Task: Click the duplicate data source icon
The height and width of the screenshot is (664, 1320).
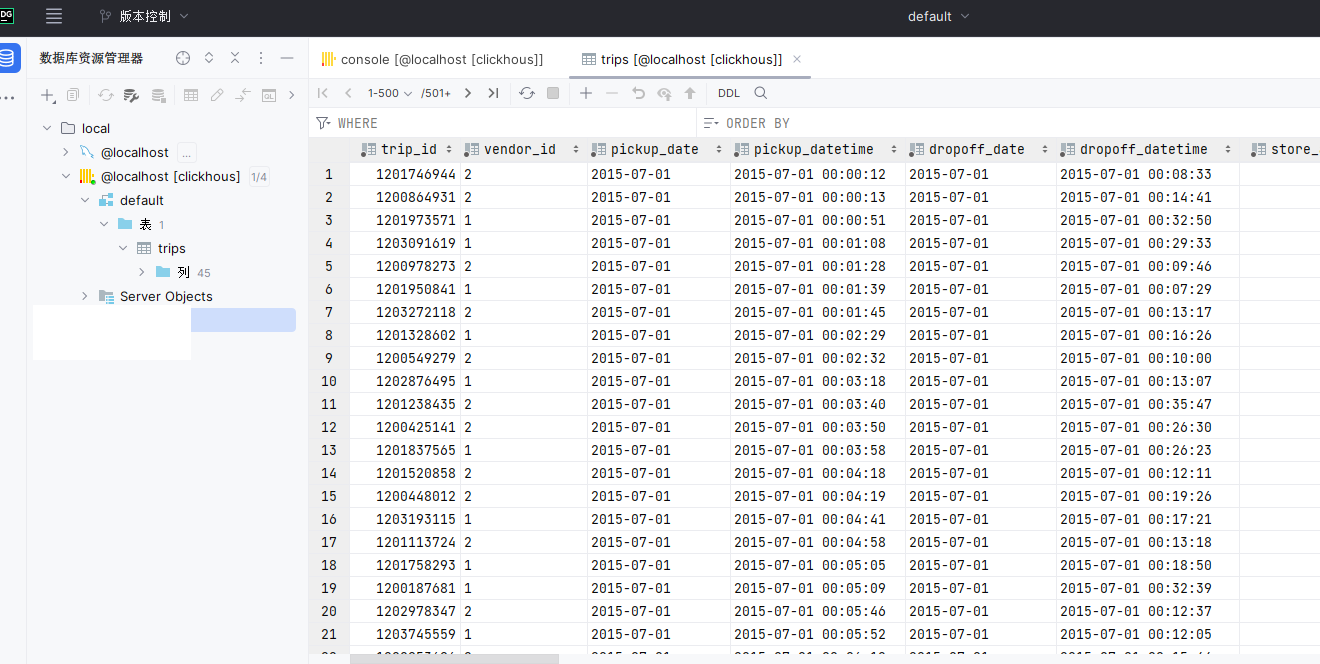Action: [x=73, y=95]
